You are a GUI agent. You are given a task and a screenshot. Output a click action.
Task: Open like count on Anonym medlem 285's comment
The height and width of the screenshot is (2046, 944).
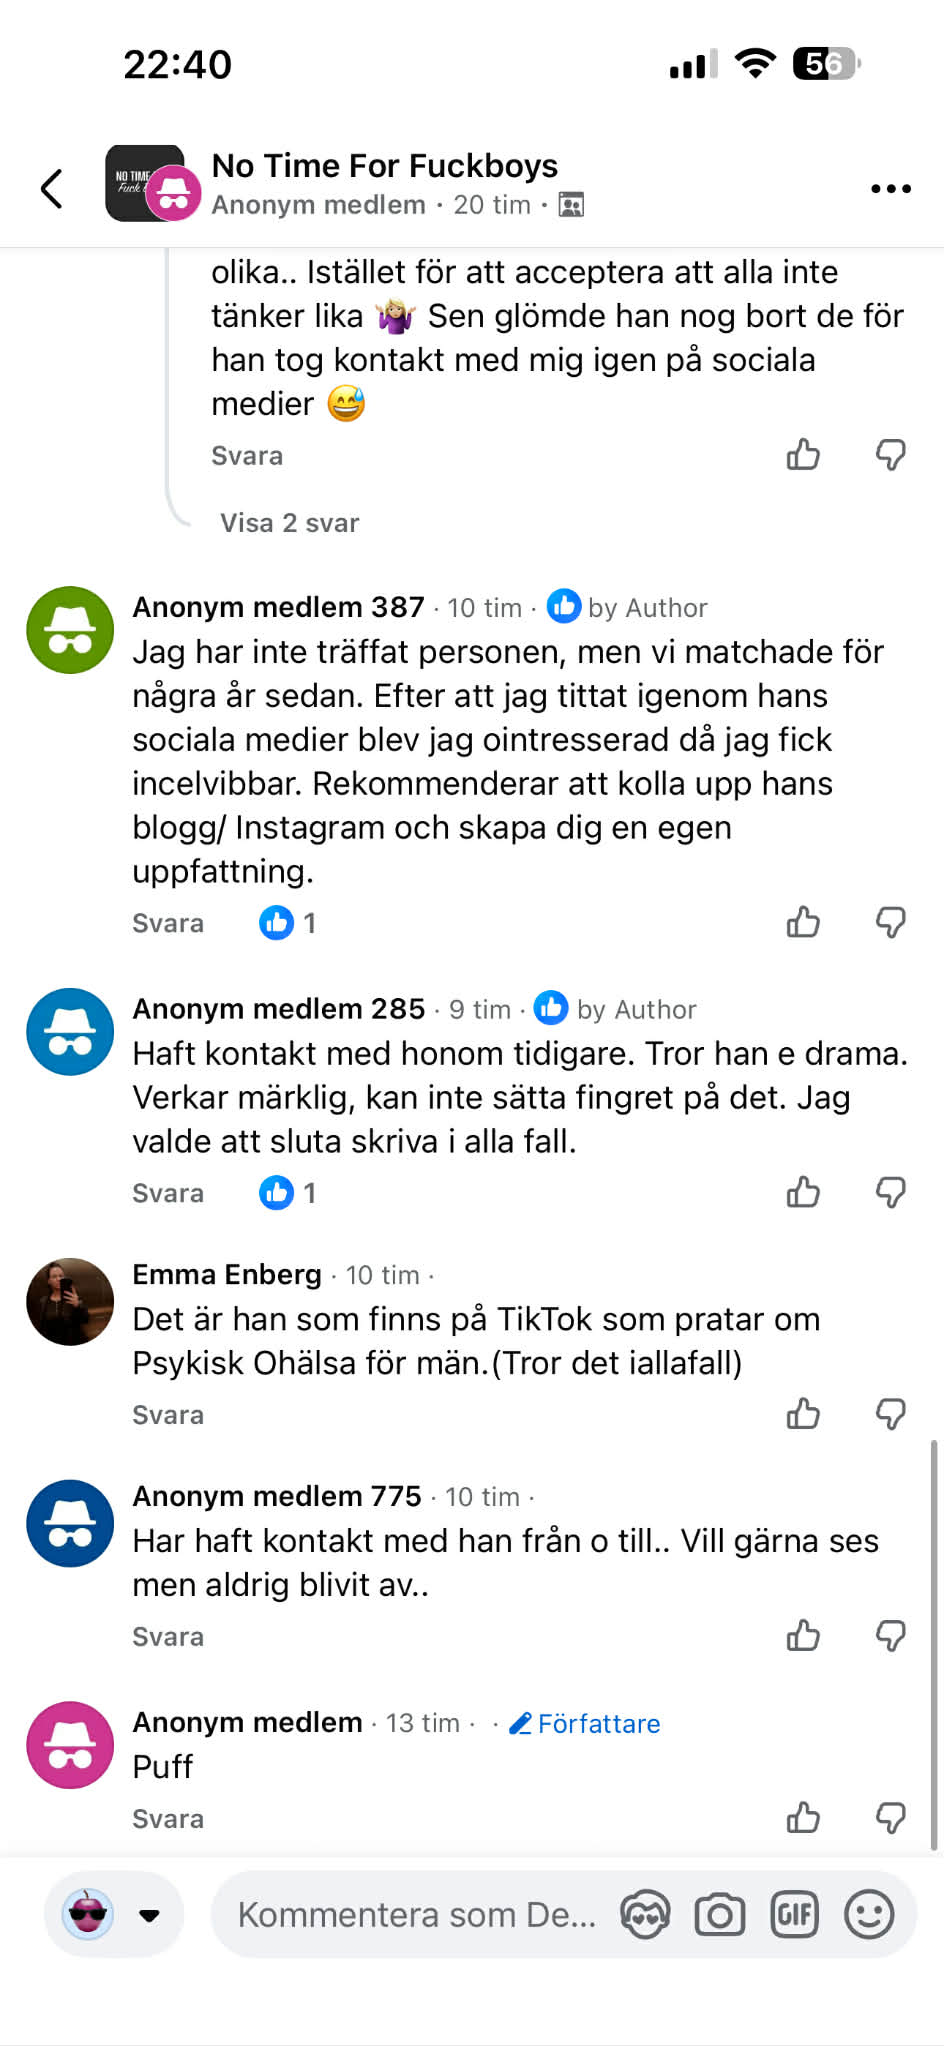[x=288, y=1193]
